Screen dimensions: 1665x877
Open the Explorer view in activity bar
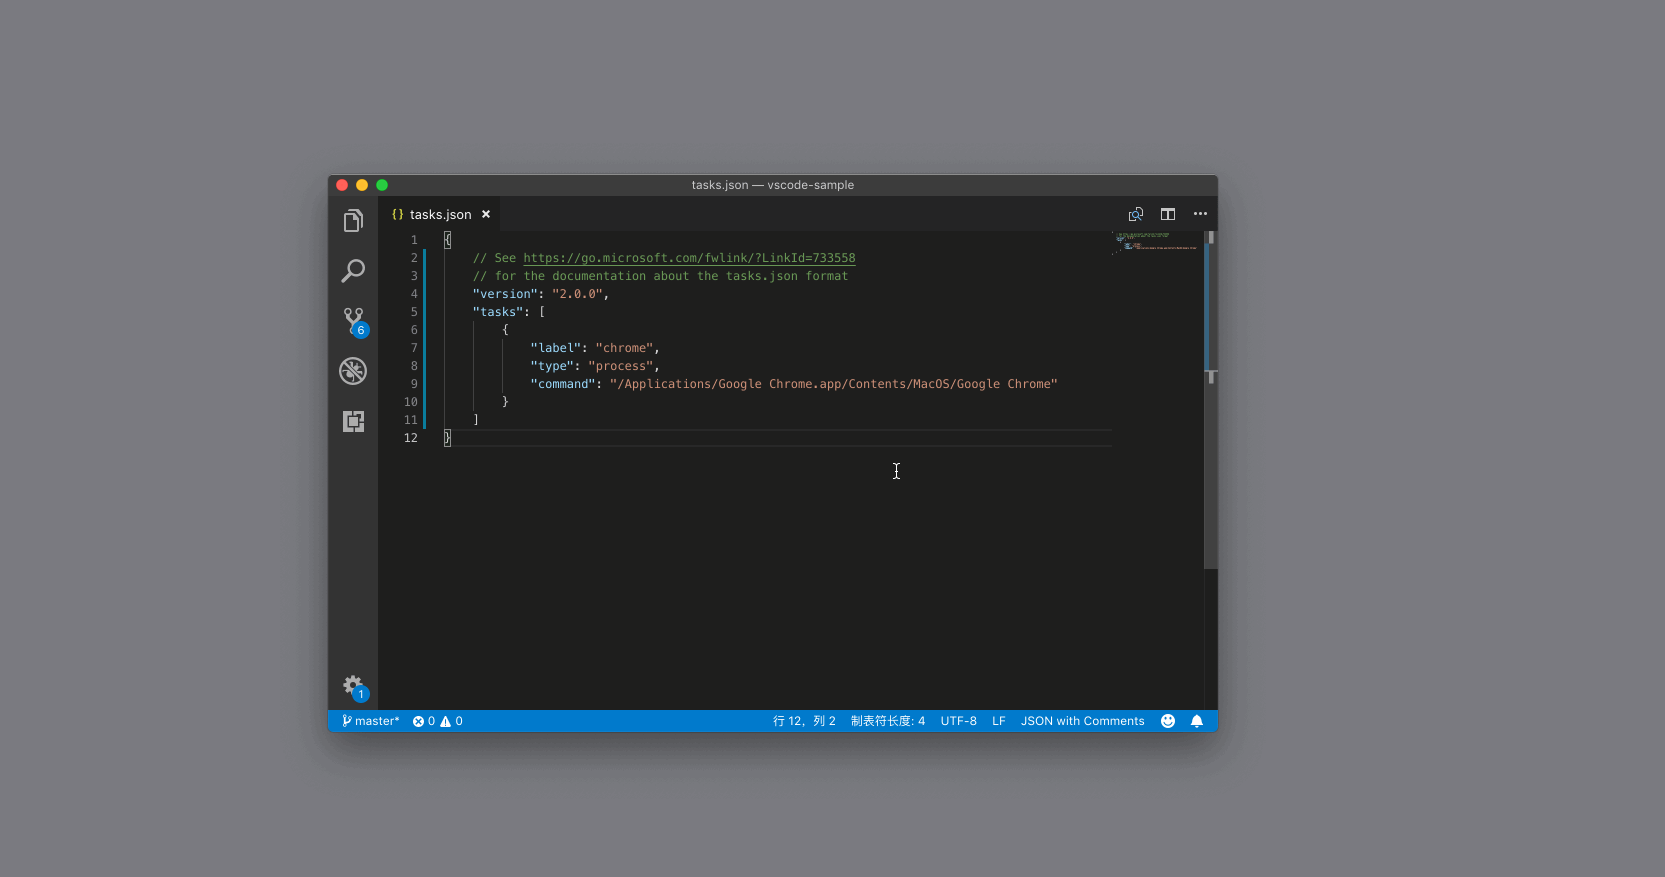coord(353,221)
